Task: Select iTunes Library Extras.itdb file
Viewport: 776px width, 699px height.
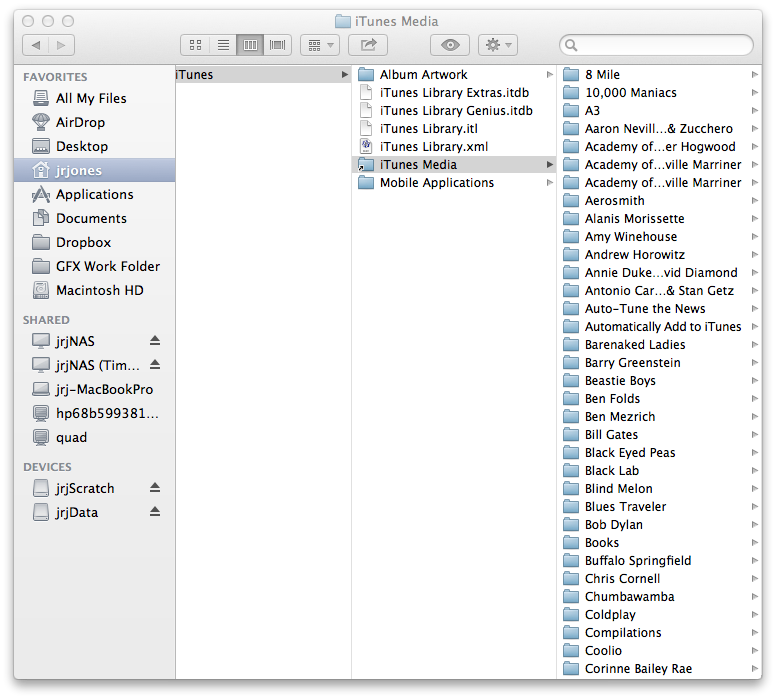Action: (454, 93)
